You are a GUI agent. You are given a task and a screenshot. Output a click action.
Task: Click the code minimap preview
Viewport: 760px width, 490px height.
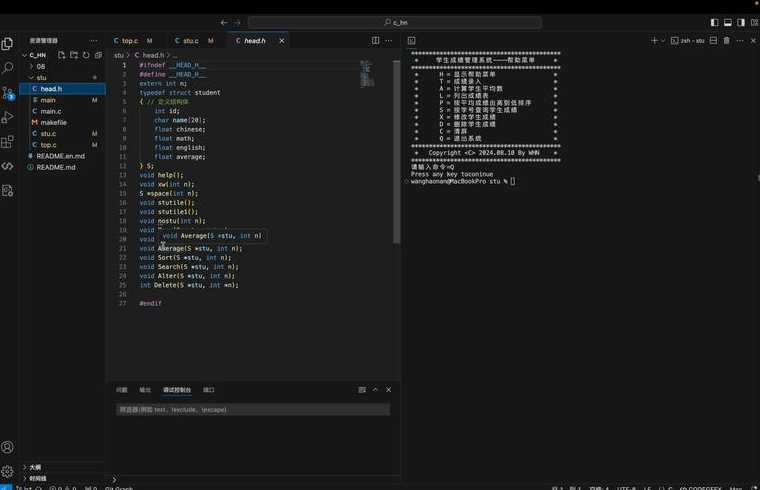(367, 74)
